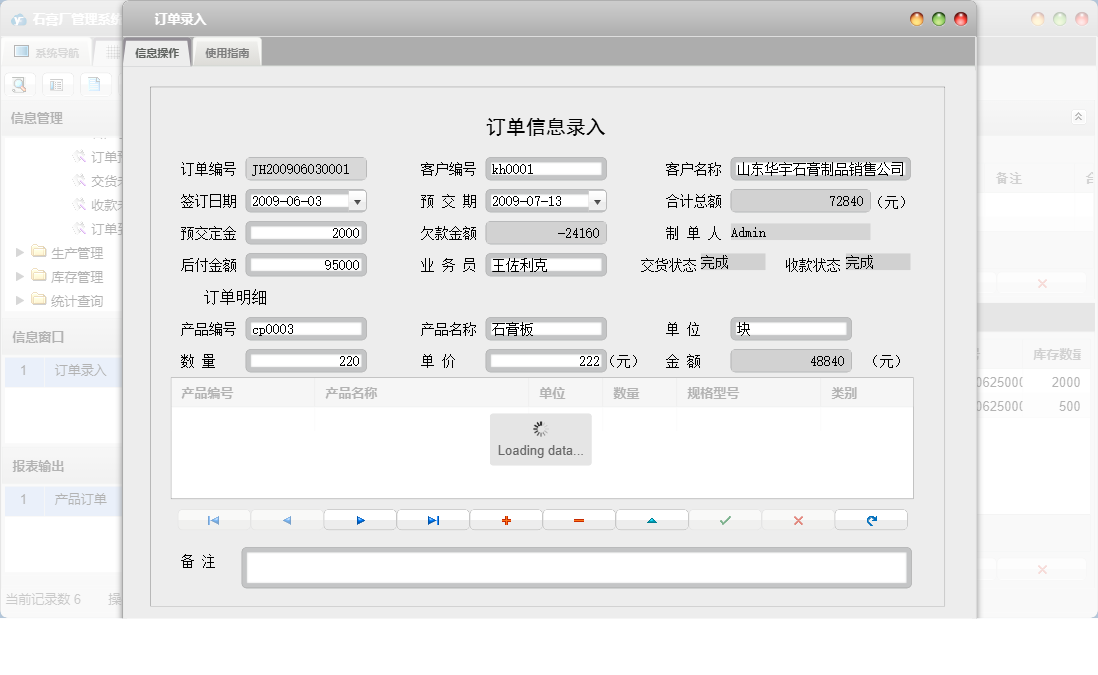
Task: Confirm changes with the green check icon
Action: tap(724, 519)
